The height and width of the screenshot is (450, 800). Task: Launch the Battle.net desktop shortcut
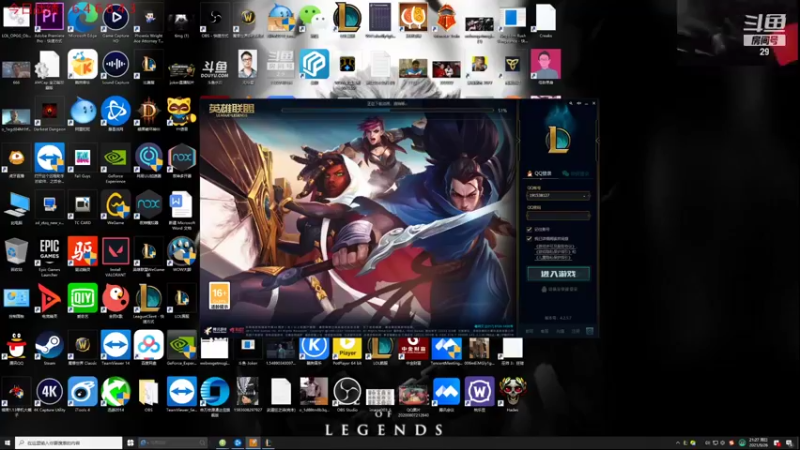click(x=116, y=111)
